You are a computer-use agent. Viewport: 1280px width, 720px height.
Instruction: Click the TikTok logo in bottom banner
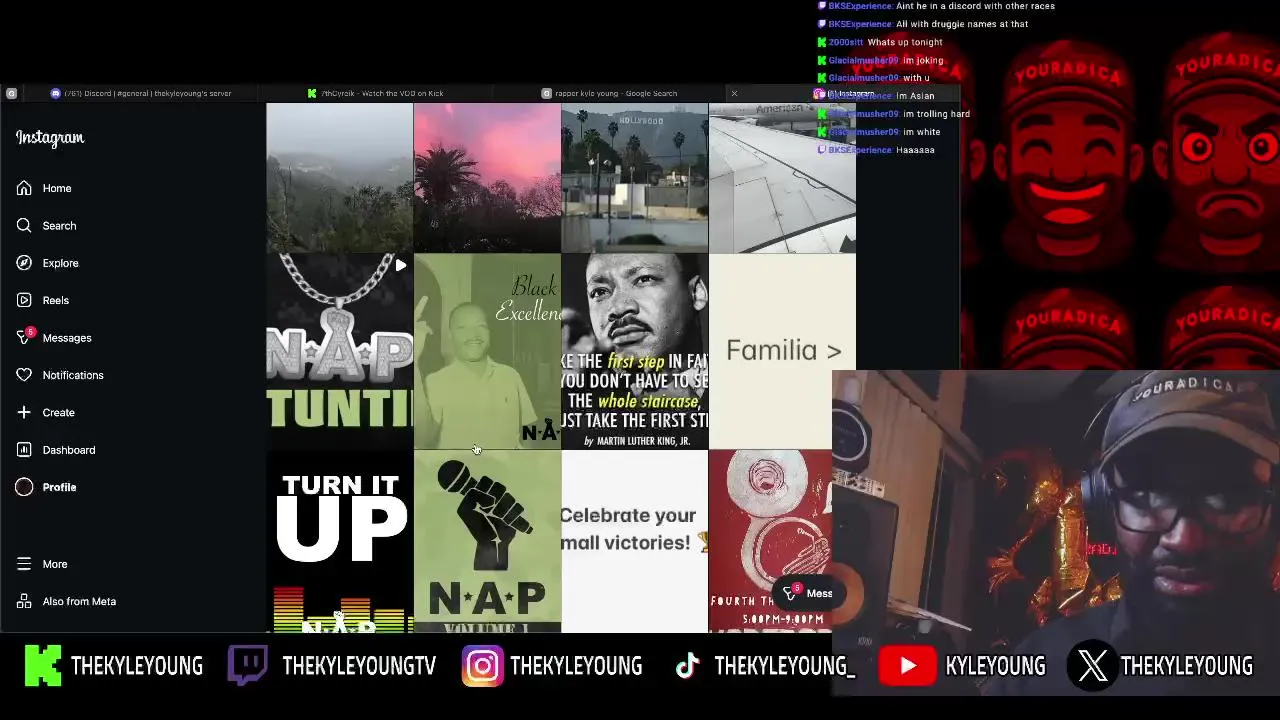[x=687, y=666]
